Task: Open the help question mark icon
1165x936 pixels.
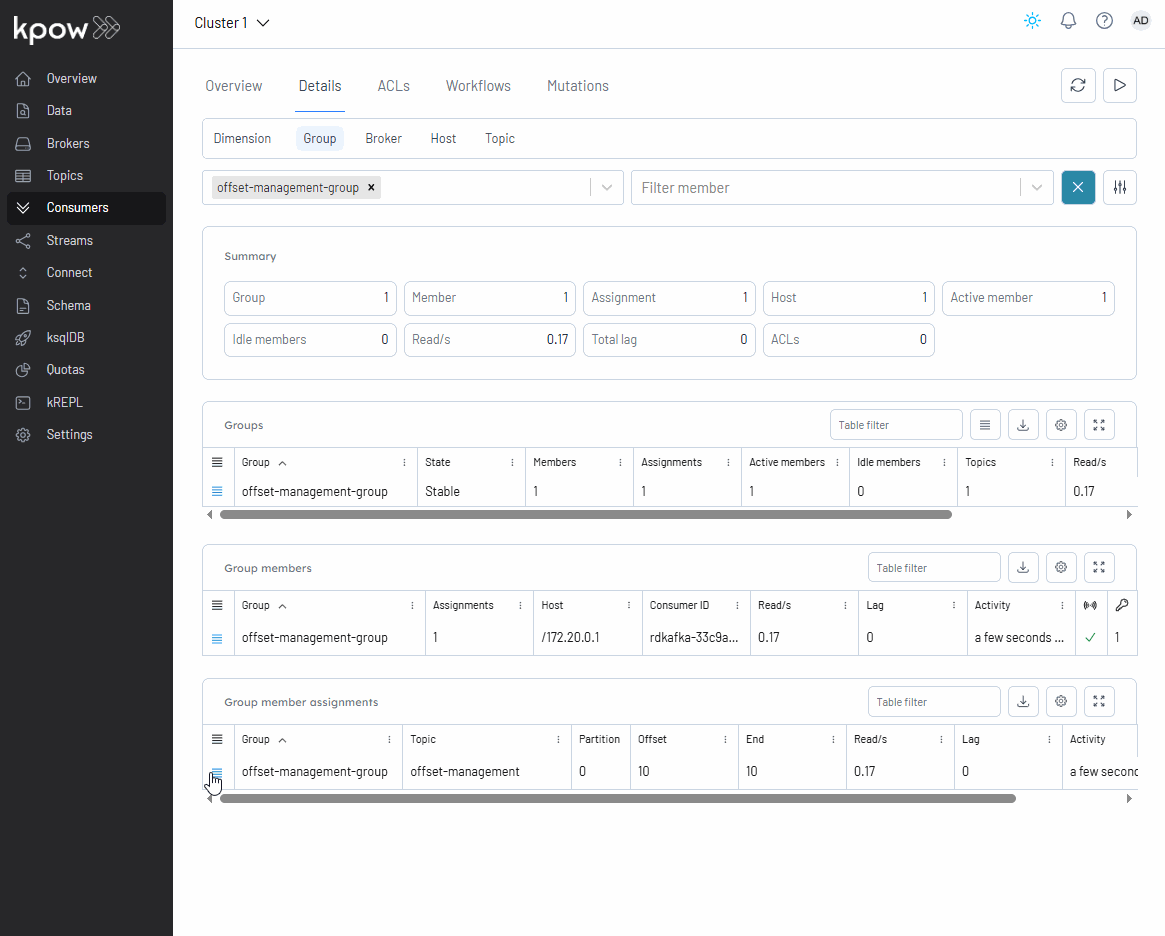Action: pos(1104,21)
